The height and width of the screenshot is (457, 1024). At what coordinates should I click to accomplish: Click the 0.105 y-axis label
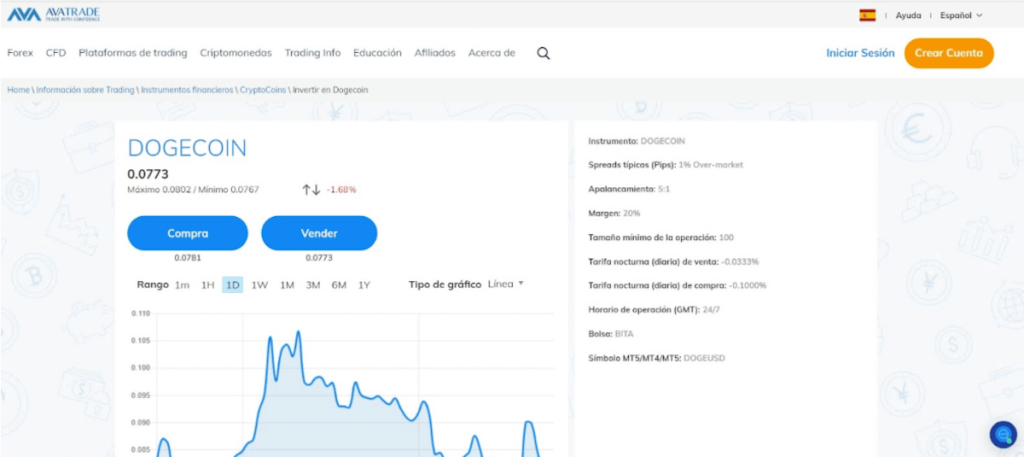pos(141,341)
